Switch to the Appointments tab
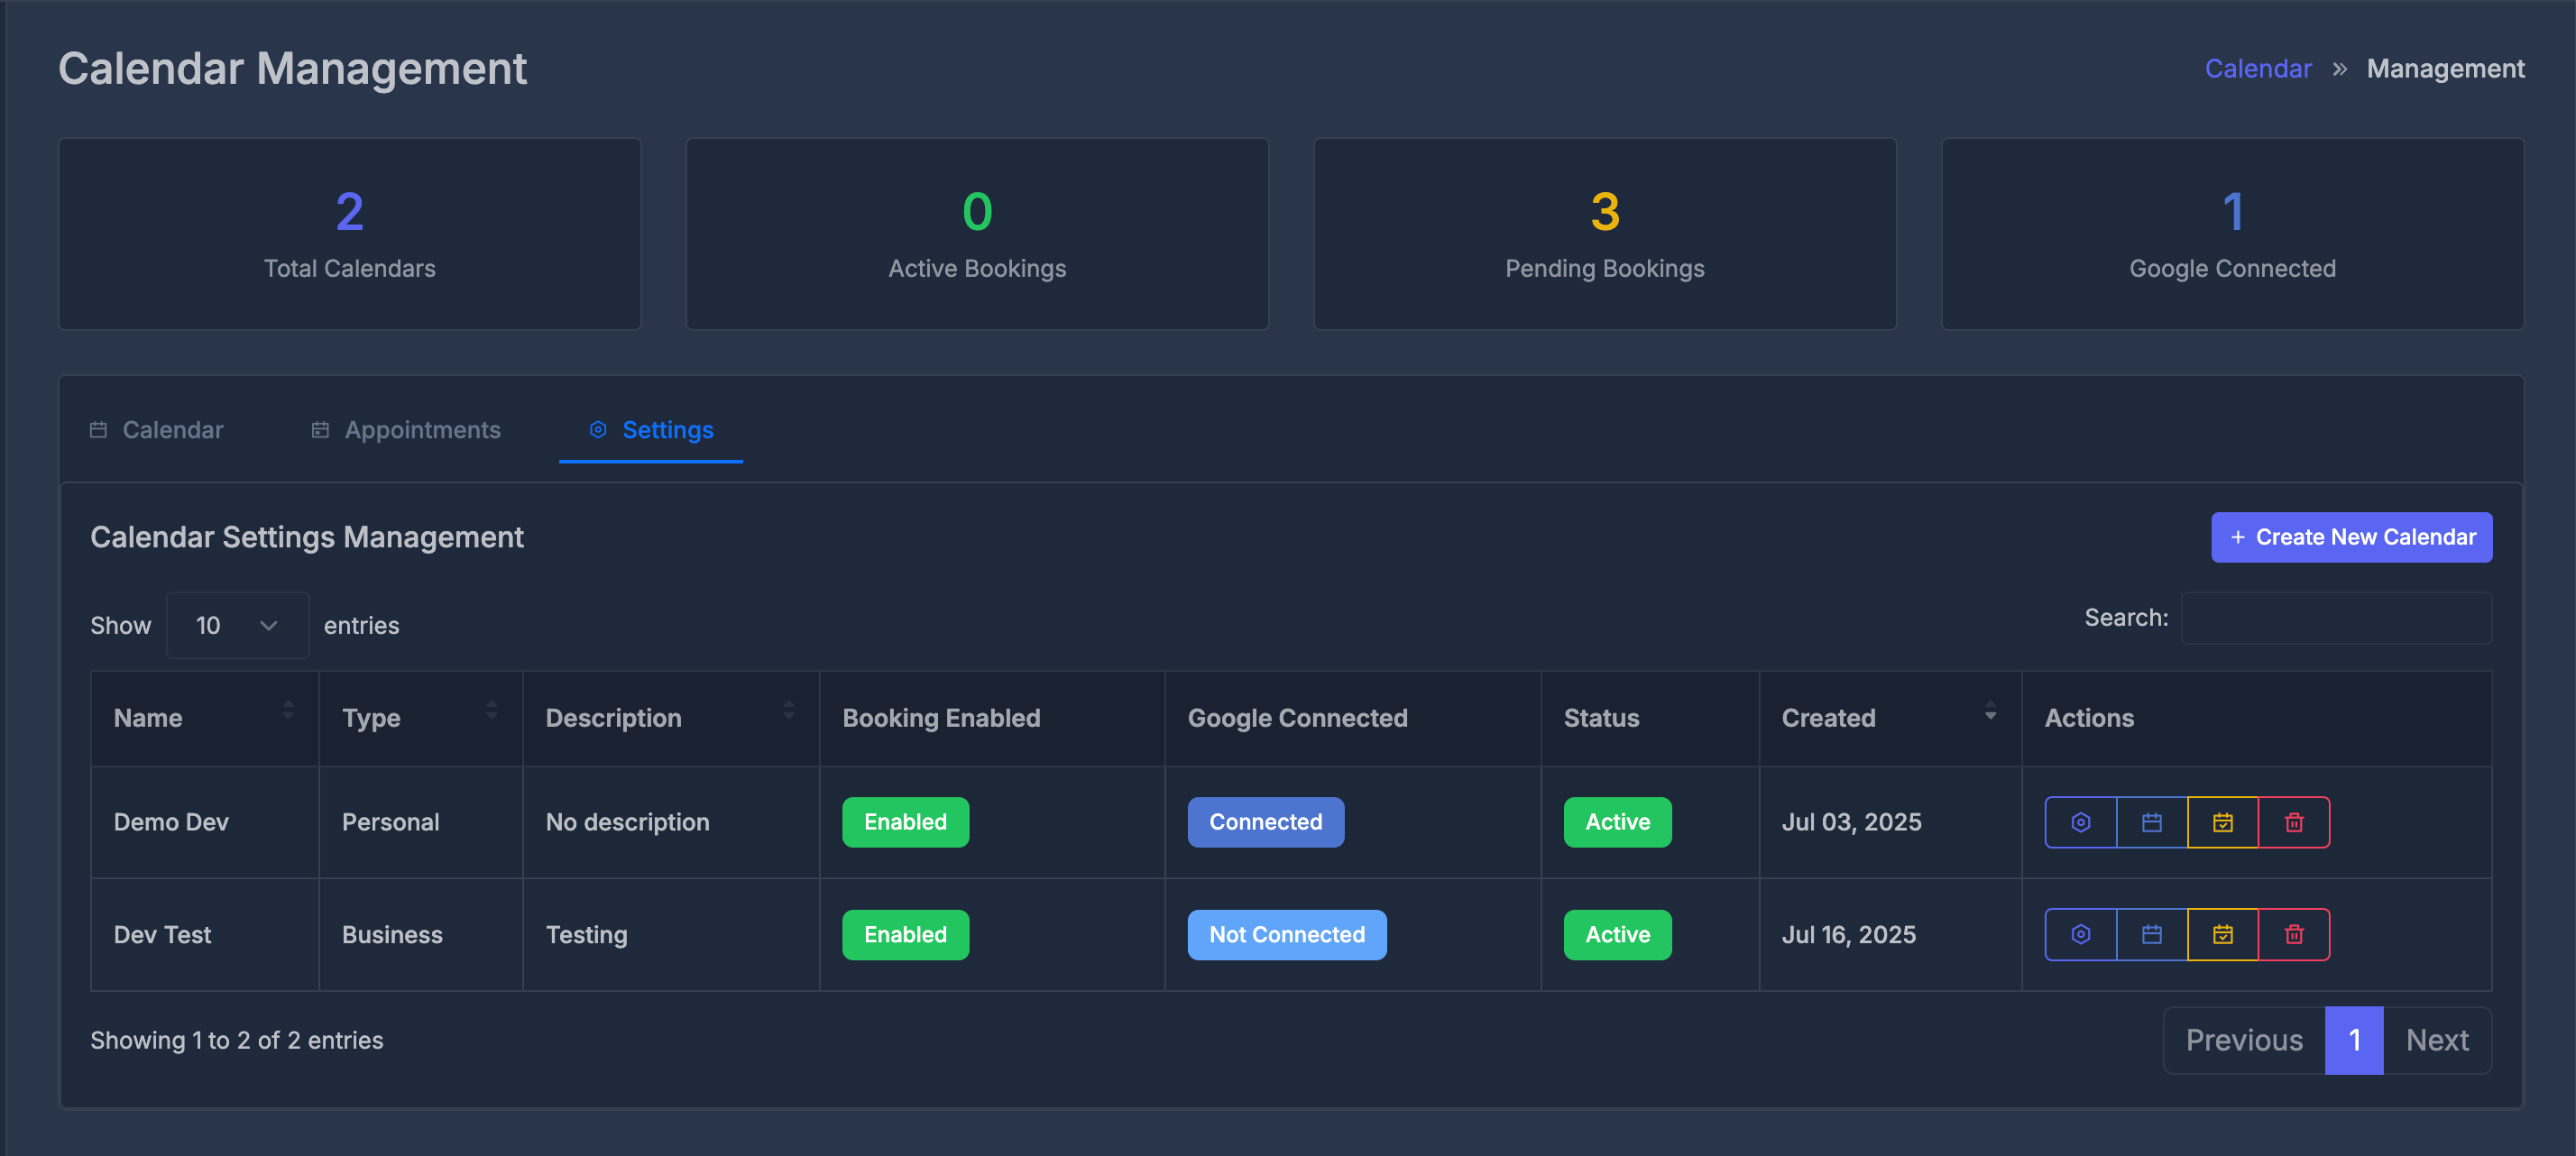This screenshot has height=1156, width=2576. [x=406, y=430]
